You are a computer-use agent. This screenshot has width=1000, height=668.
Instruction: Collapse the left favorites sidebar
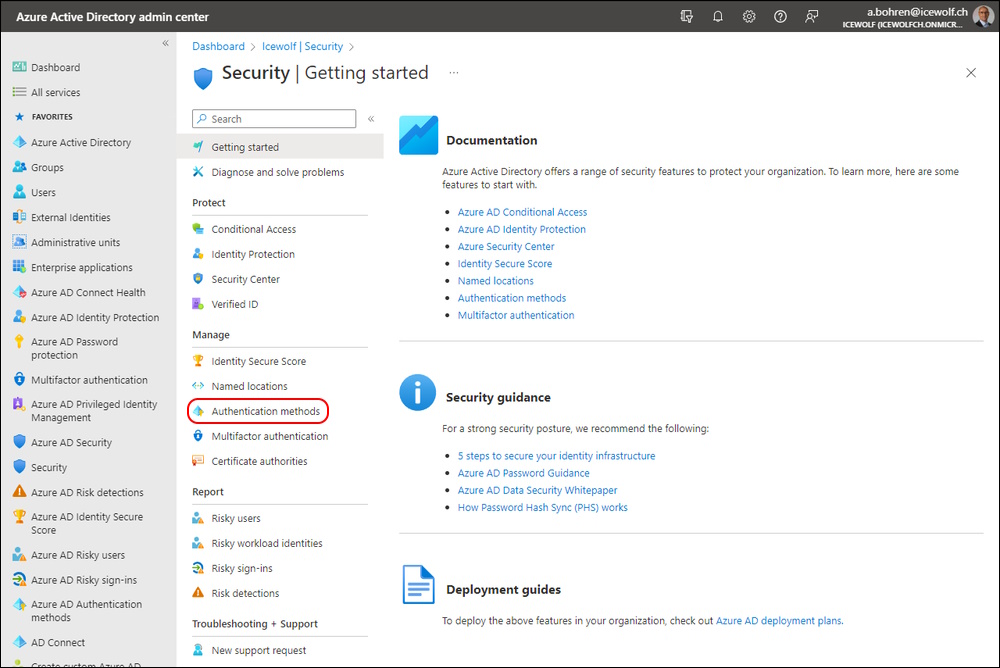165,43
